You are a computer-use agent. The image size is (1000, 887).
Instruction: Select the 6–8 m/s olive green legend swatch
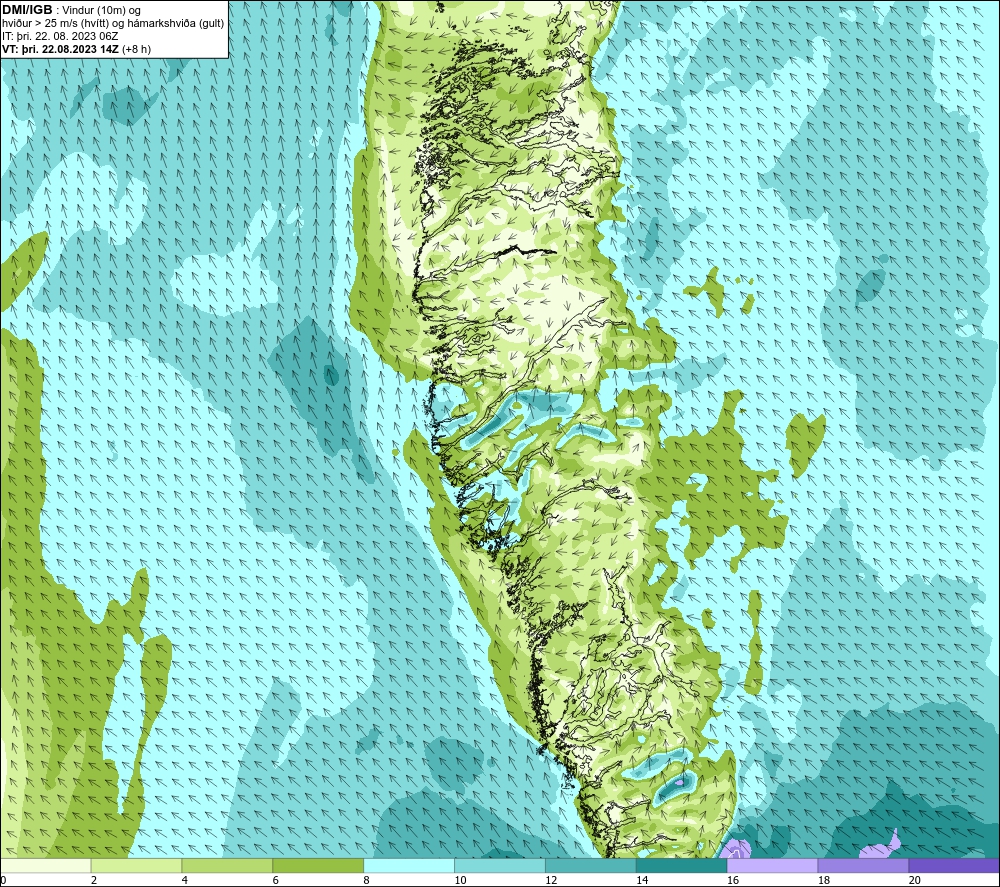pyautogui.click(x=318, y=866)
